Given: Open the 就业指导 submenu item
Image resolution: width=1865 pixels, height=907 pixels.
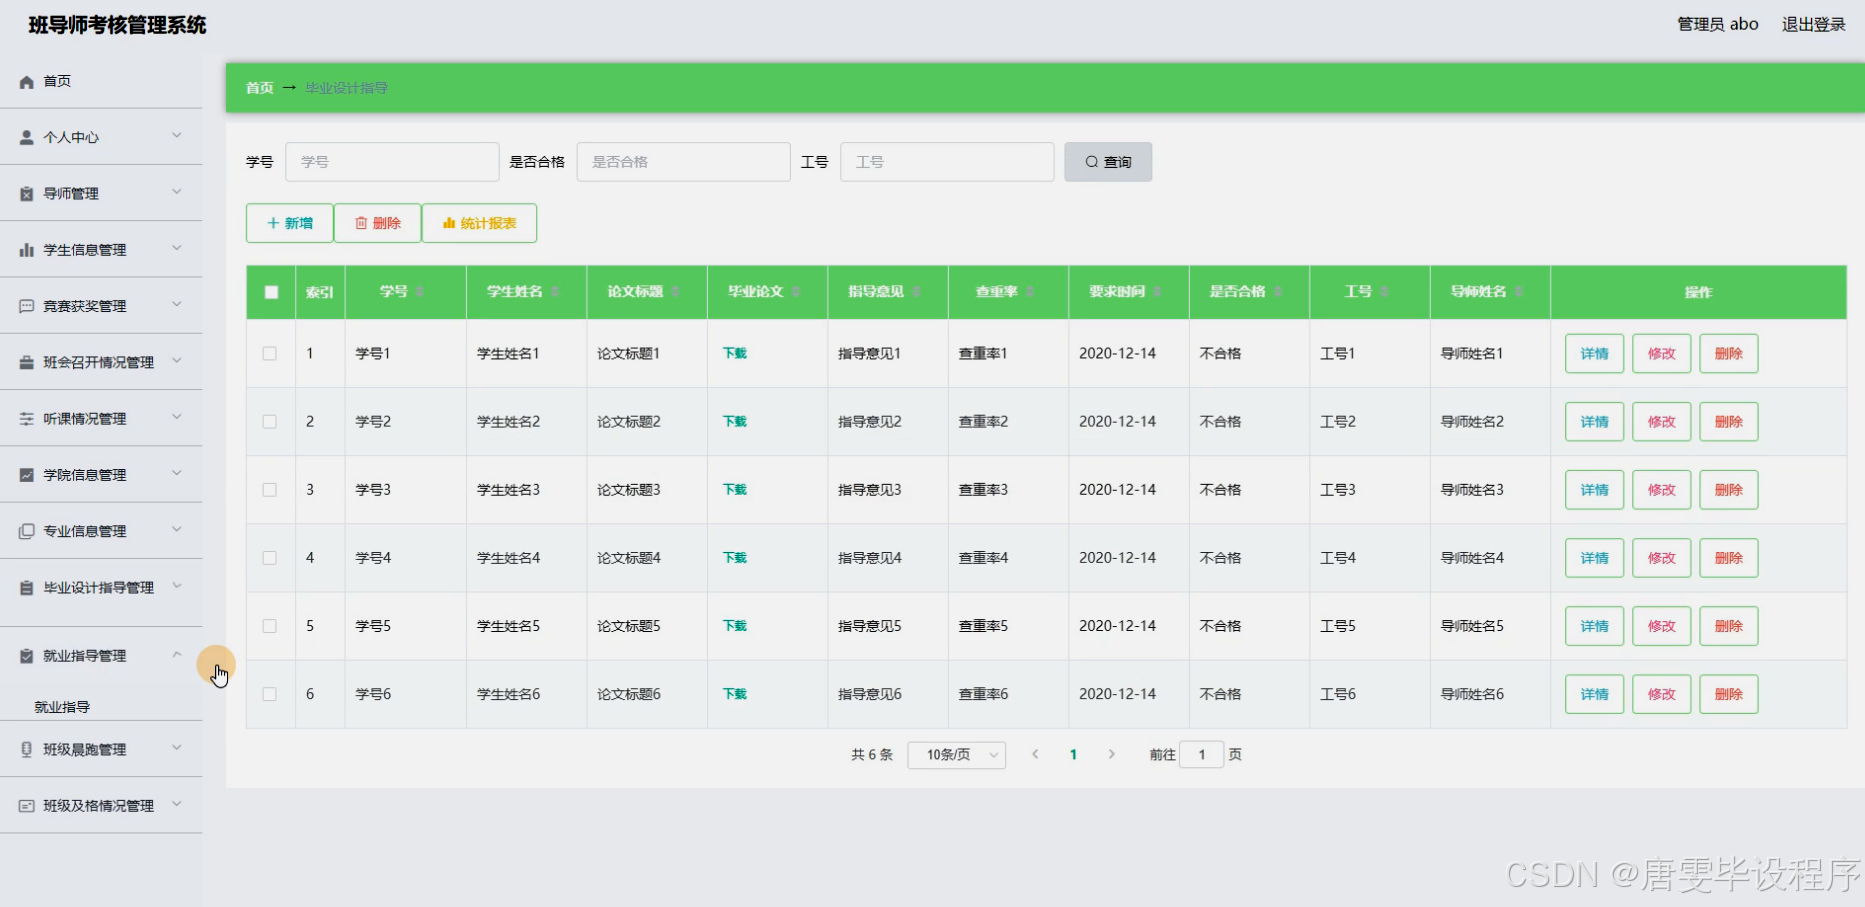Looking at the screenshot, I should [62, 707].
